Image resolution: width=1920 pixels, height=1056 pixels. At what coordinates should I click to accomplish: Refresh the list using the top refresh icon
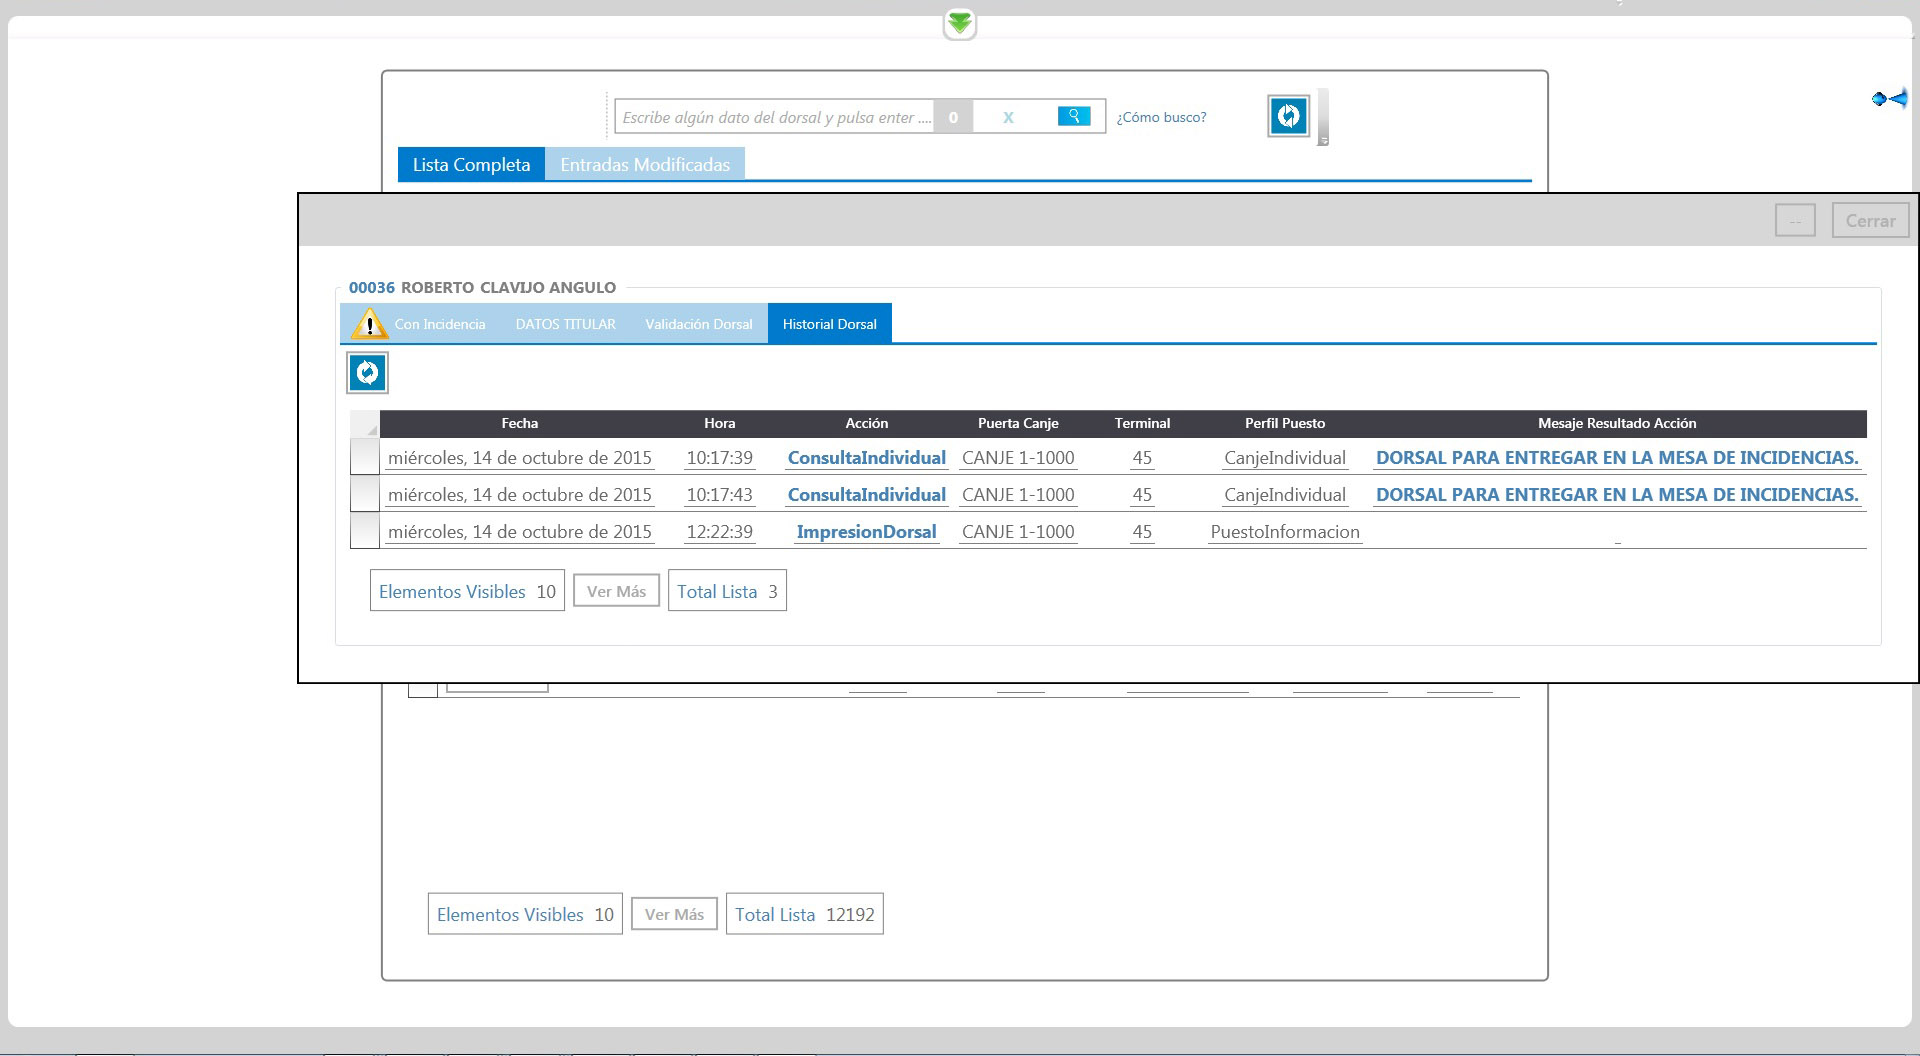click(1288, 117)
